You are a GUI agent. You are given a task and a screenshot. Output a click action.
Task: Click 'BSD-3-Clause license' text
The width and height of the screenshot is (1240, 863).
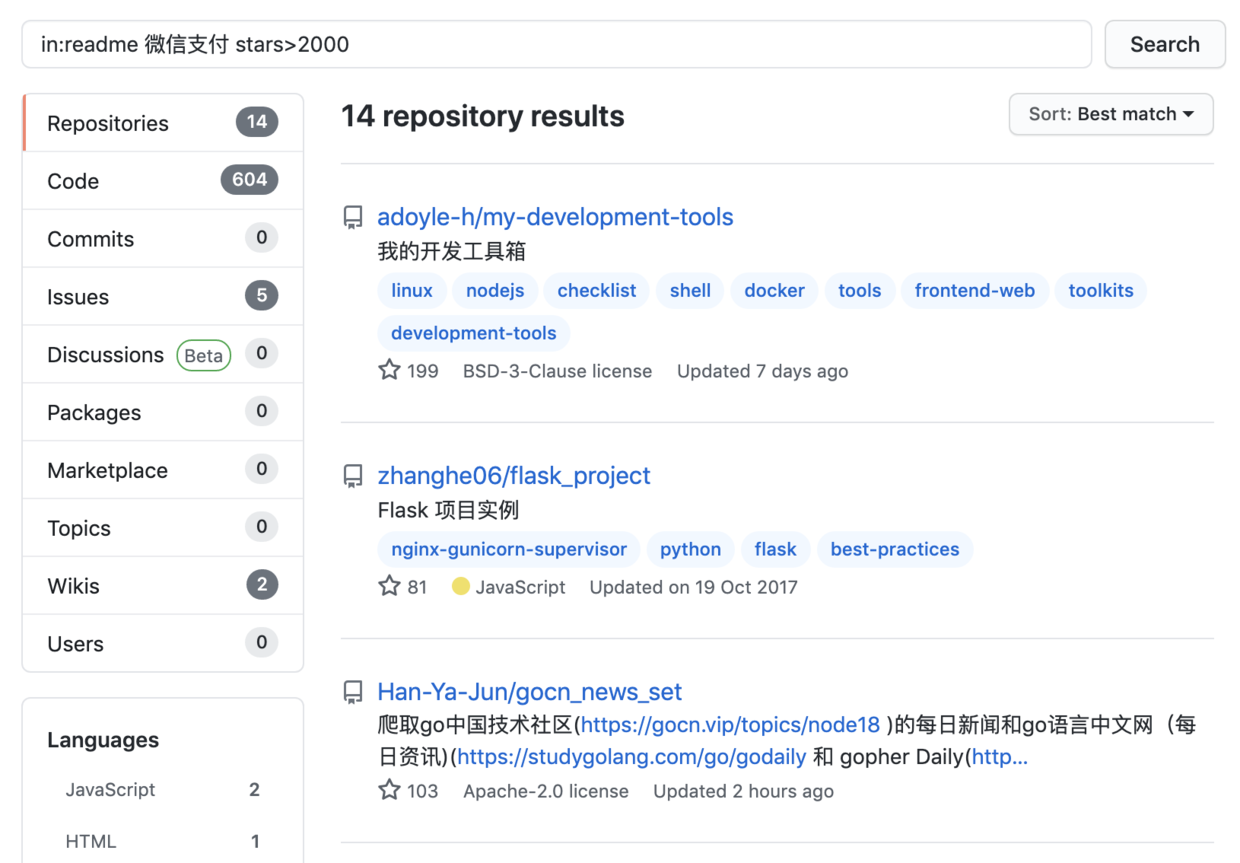click(x=557, y=371)
